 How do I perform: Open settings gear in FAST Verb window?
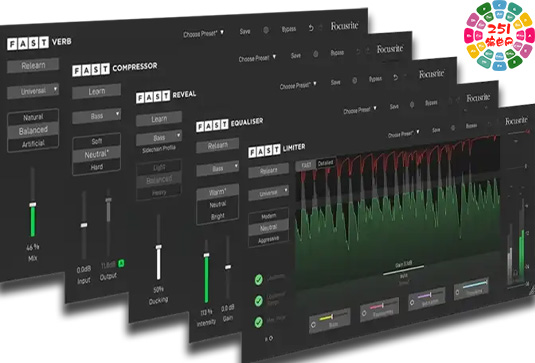(266, 30)
